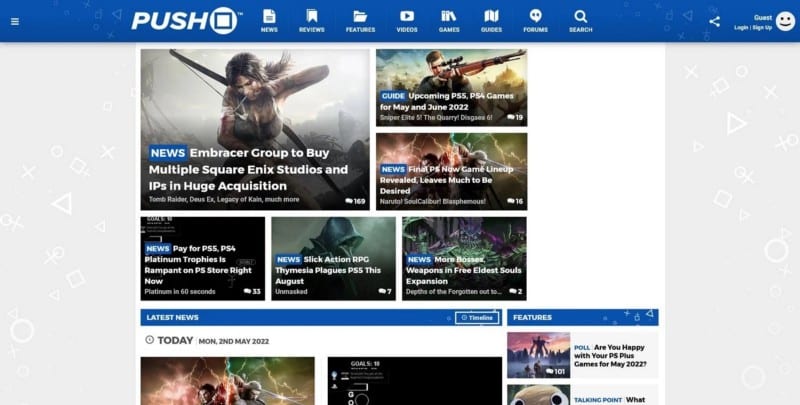
Task: Click the Guest username text
Action: click(x=763, y=17)
